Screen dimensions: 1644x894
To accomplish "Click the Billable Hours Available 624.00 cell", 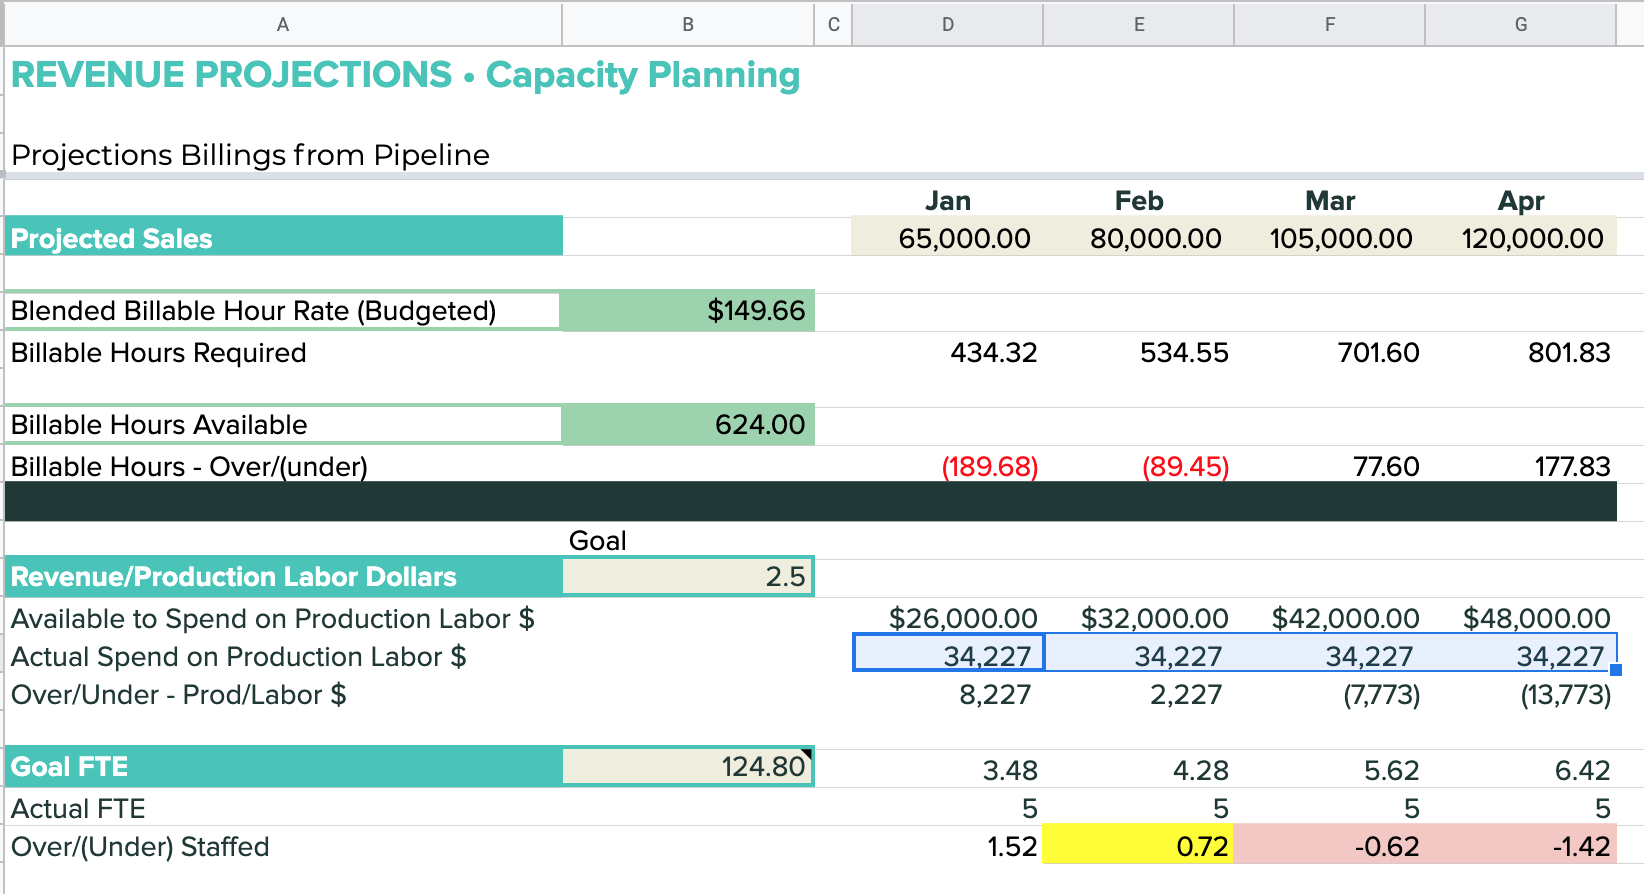I will point(688,425).
